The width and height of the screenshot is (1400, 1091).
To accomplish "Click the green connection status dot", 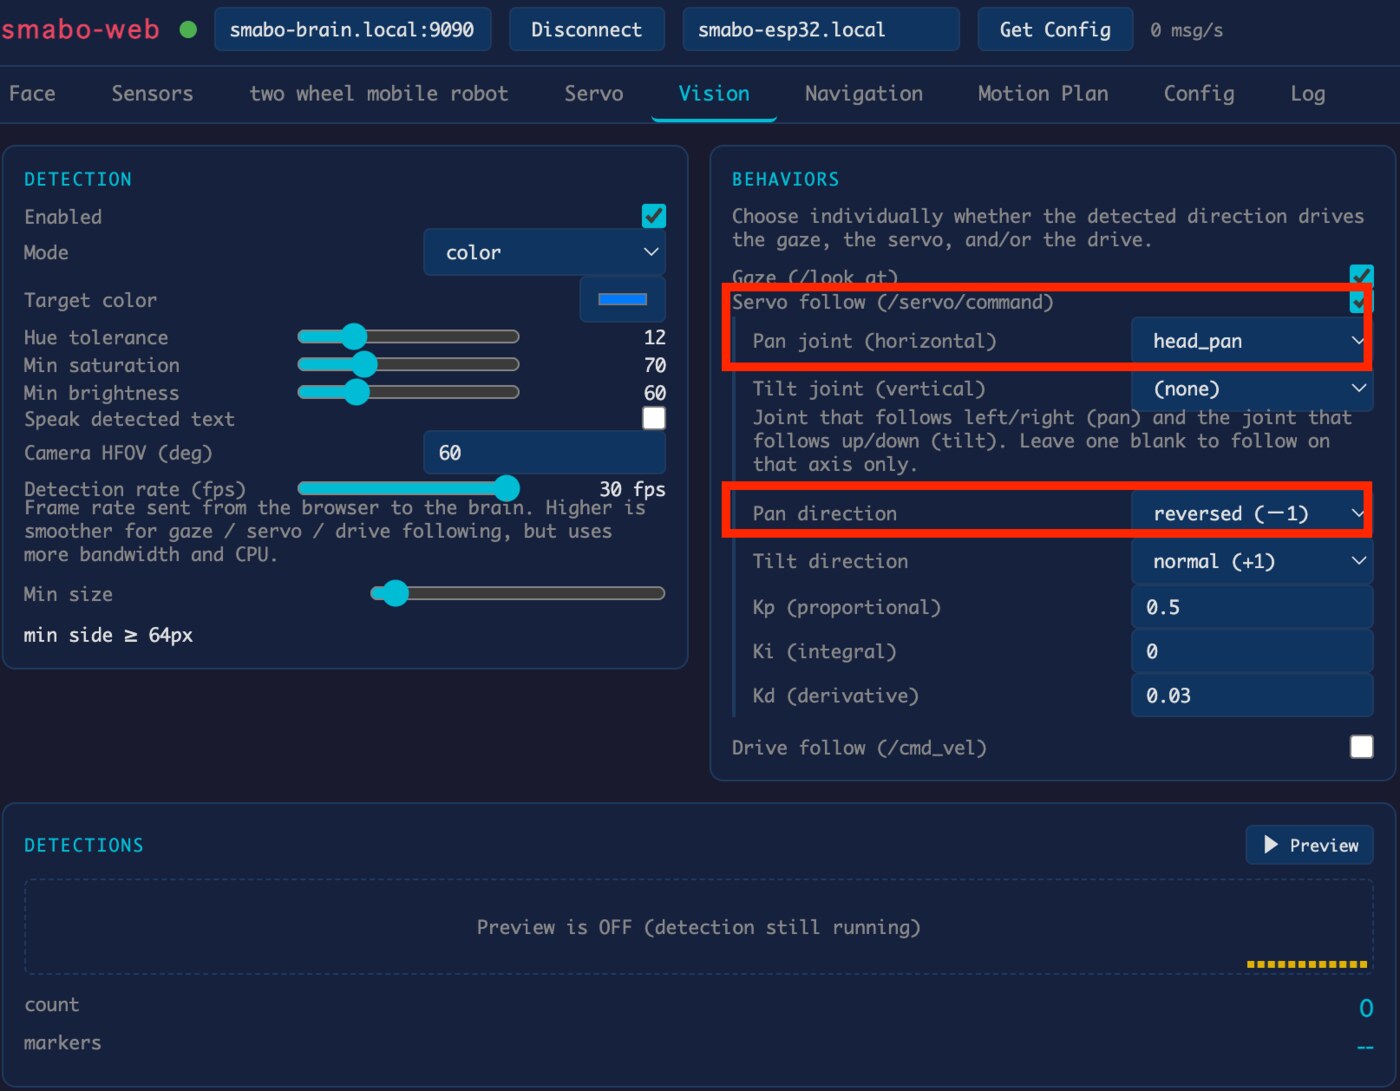I will click(x=188, y=30).
